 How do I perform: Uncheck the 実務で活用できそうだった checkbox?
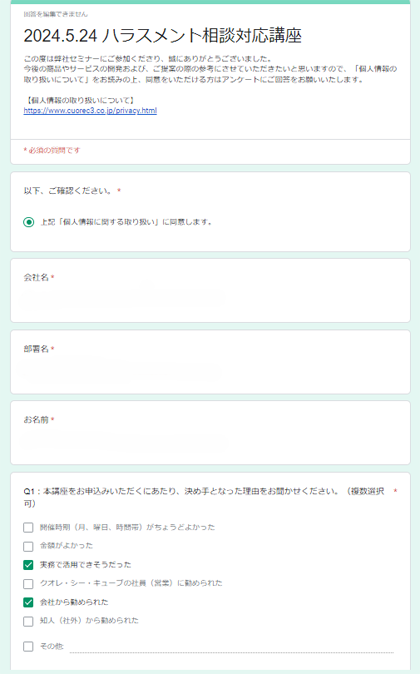coord(28,564)
